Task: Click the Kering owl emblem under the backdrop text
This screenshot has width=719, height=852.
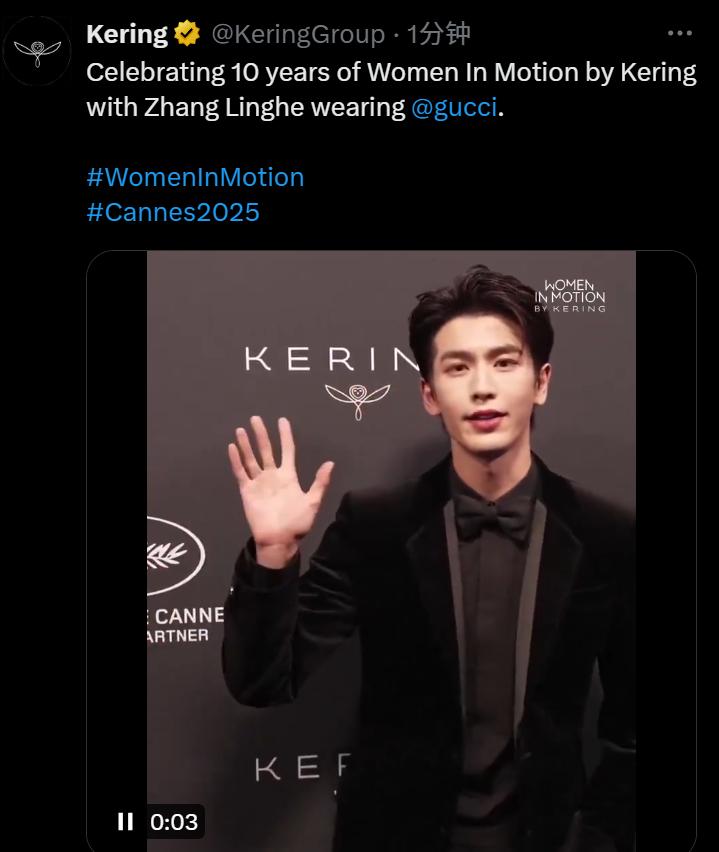Action: pyautogui.click(x=358, y=400)
